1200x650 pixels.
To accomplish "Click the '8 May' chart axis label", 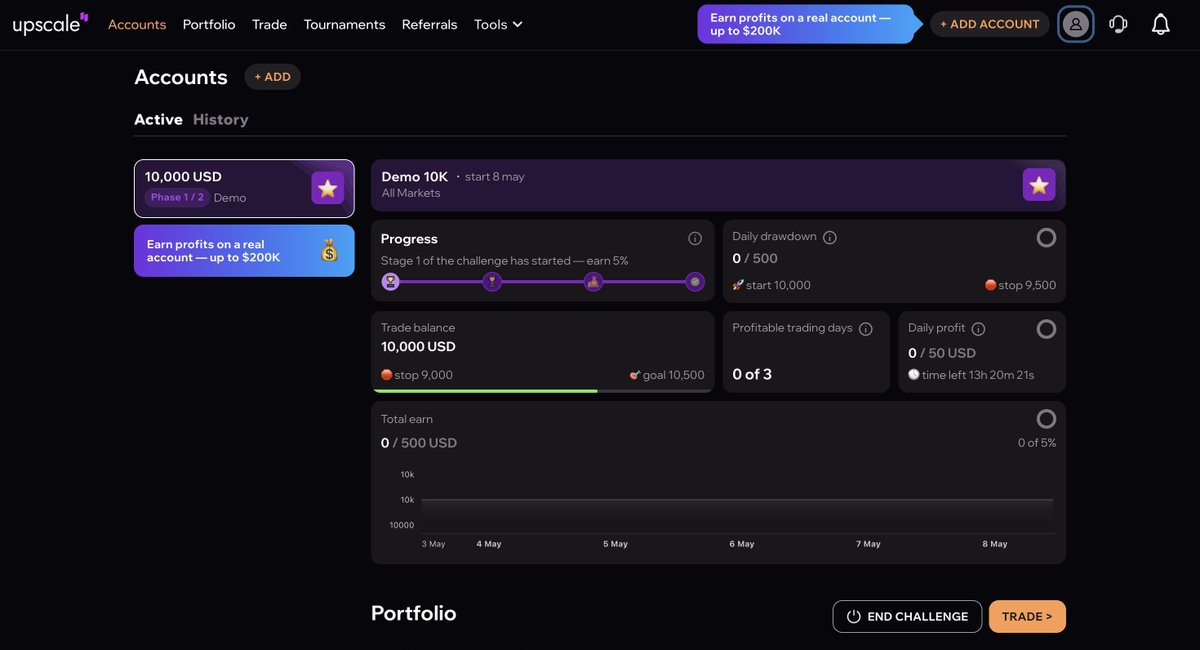I will point(995,544).
